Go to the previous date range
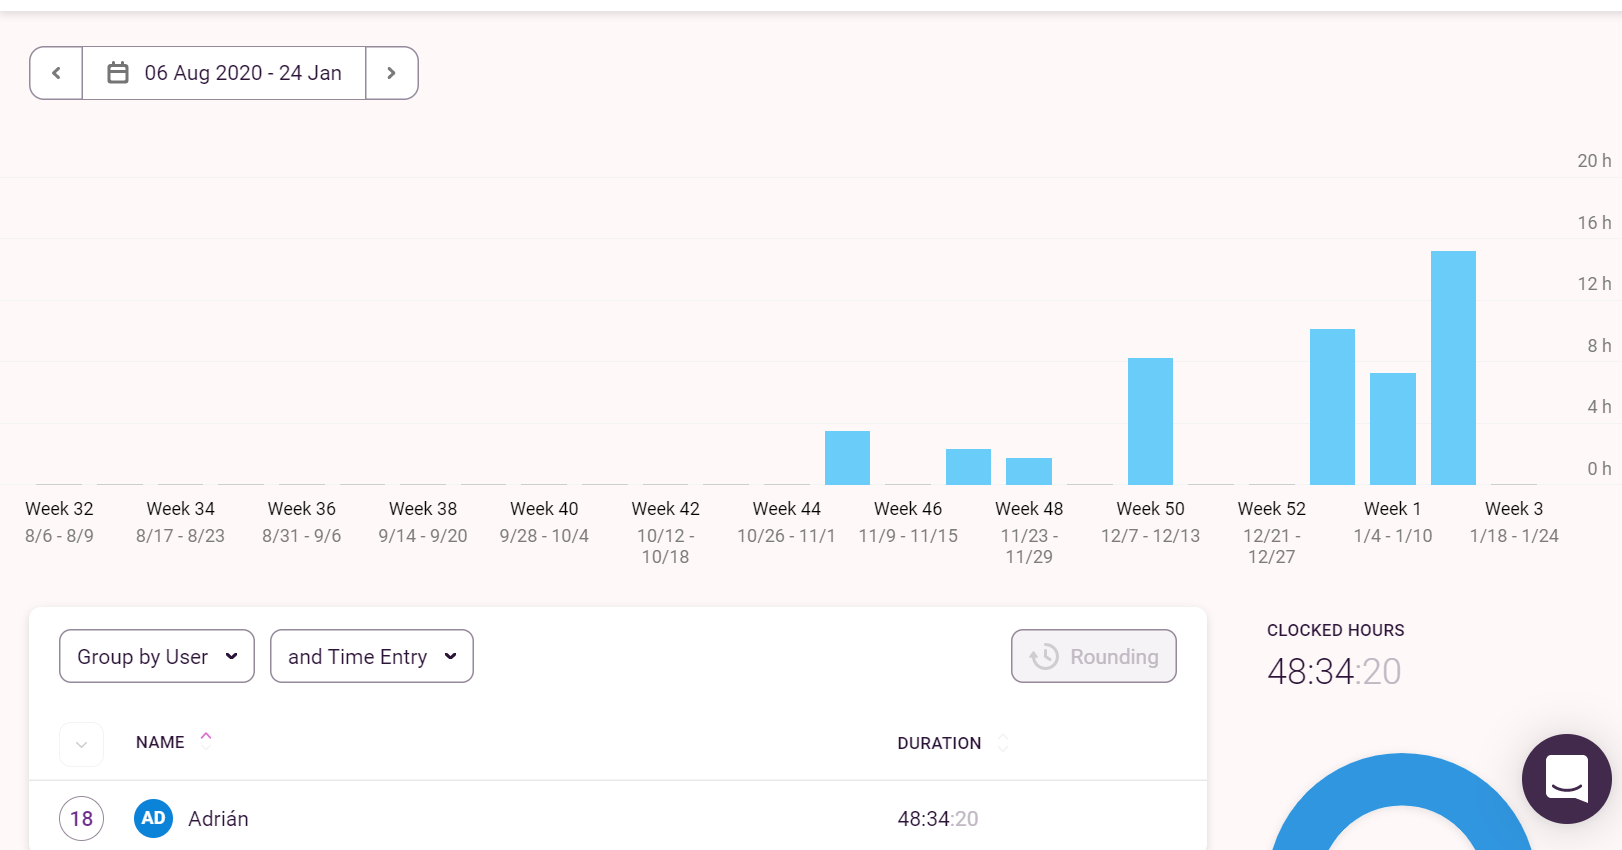Viewport: 1622px width, 850px height. click(x=56, y=73)
